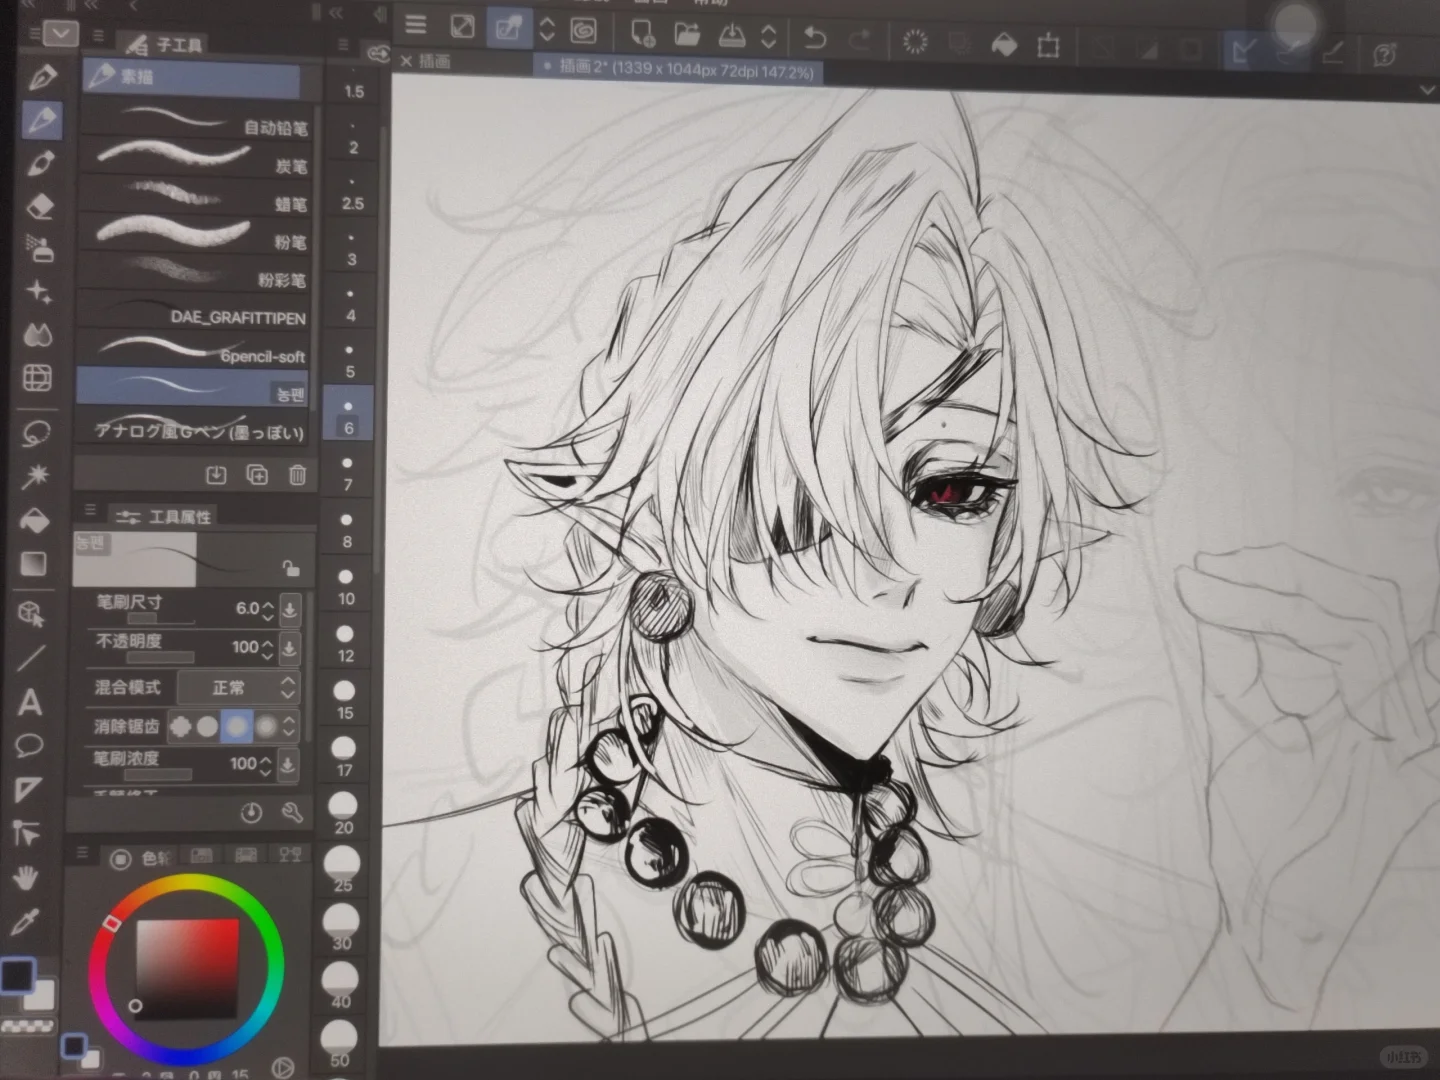Screen dimensions: 1440x1080
Task: Click the Open file folder icon
Action: [687, 35]
